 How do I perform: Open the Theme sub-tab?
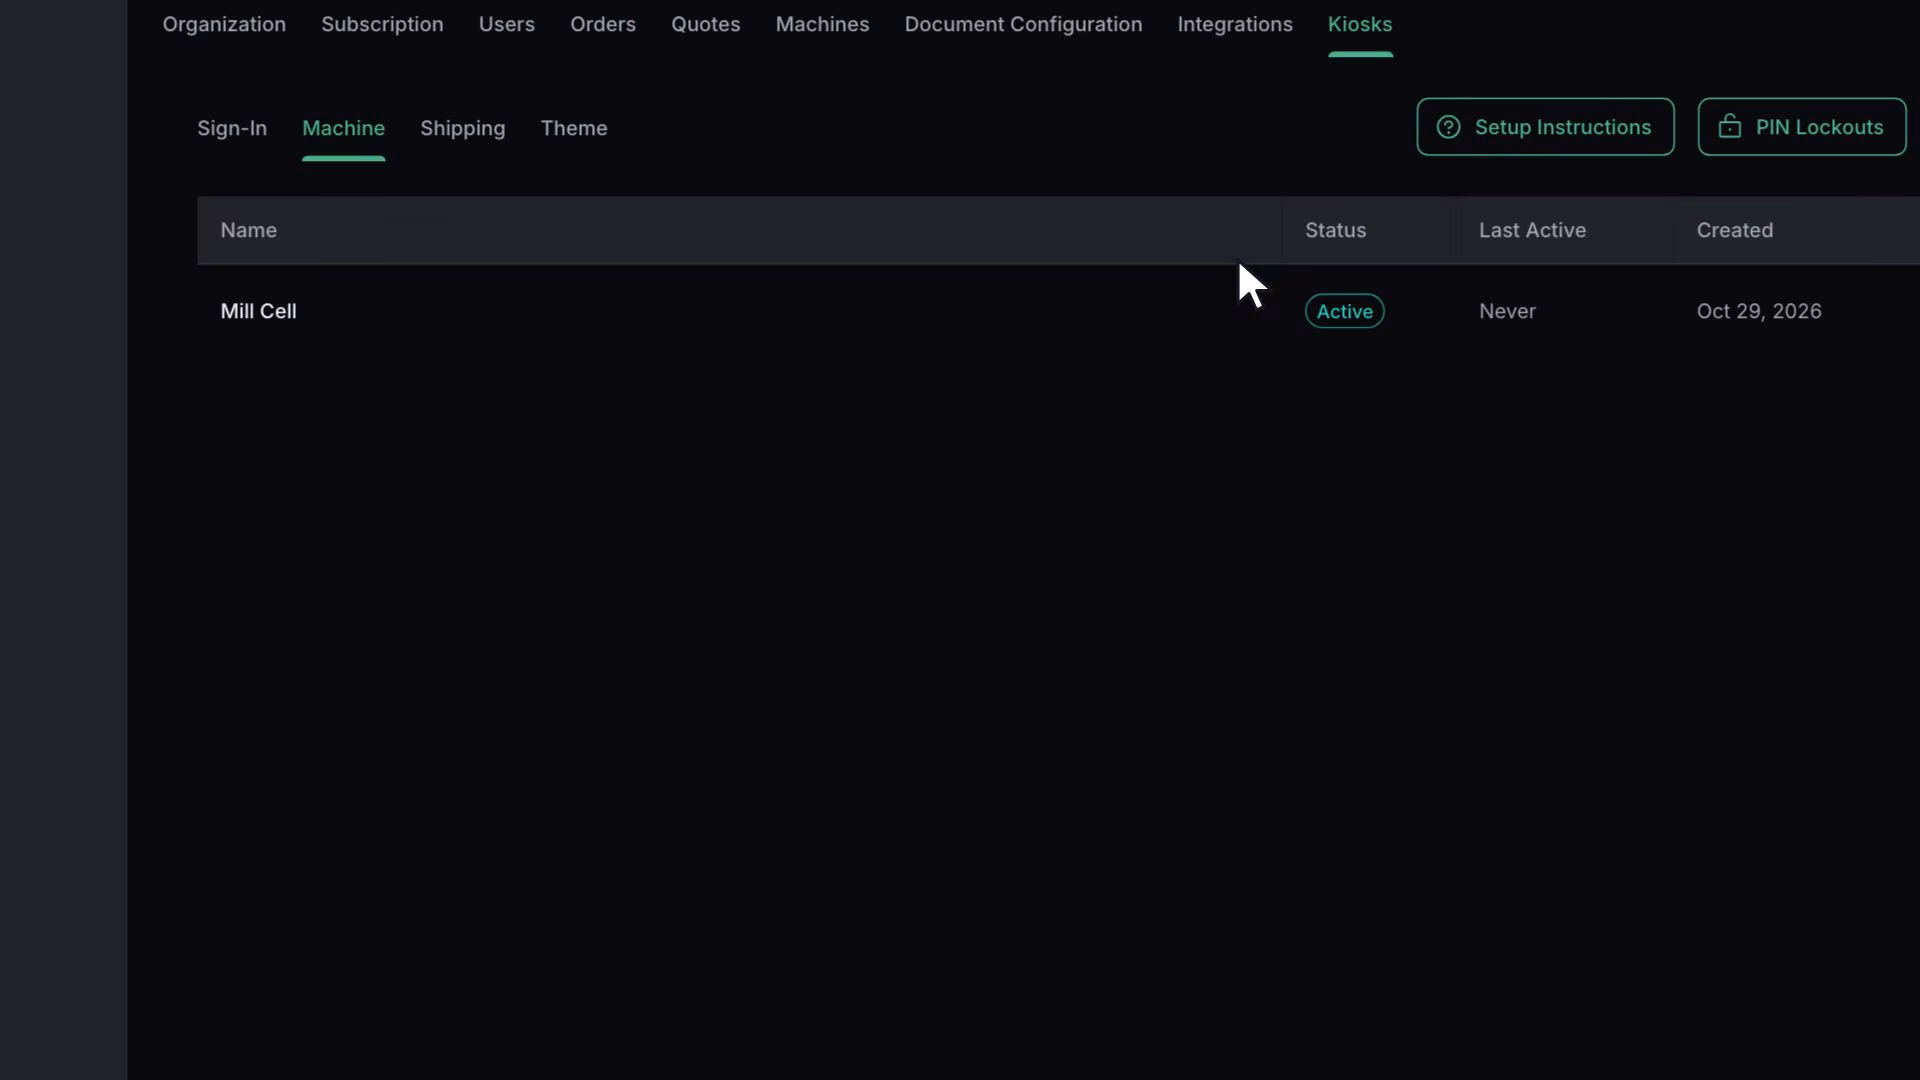tap(574, 128)
